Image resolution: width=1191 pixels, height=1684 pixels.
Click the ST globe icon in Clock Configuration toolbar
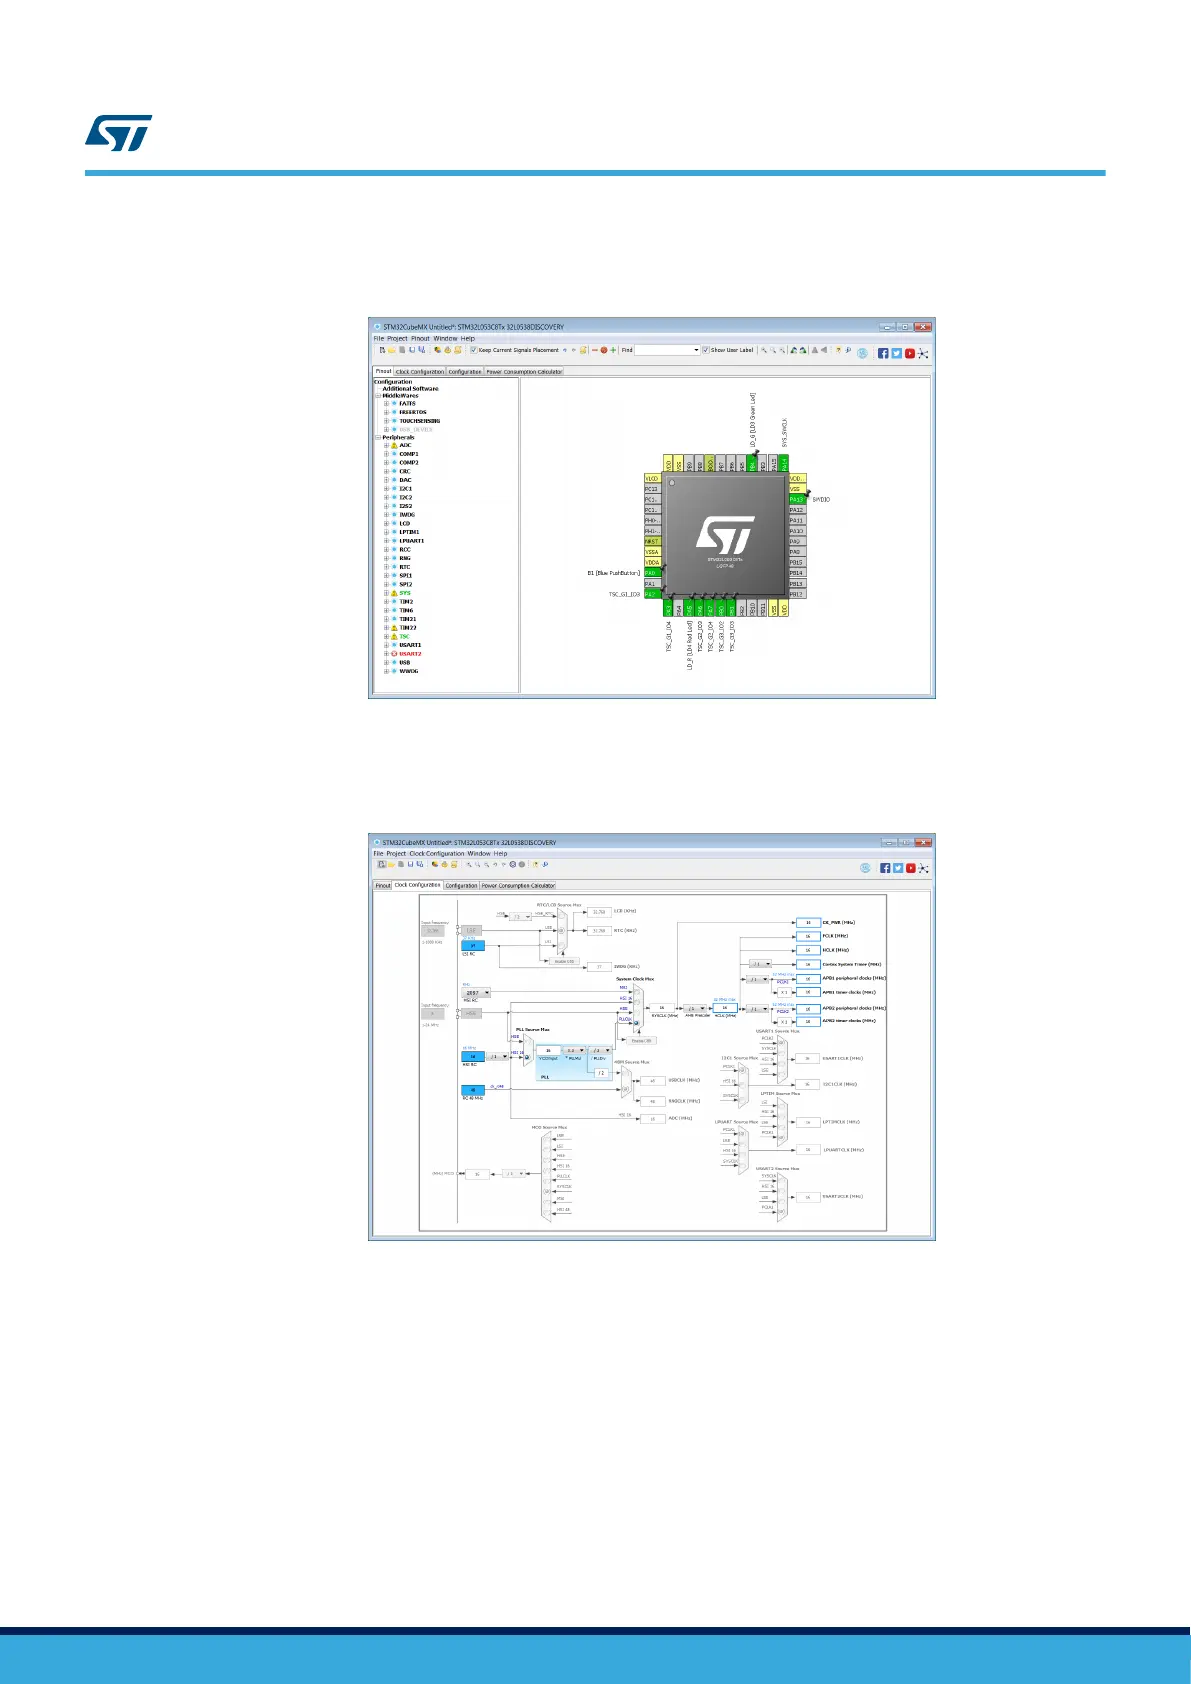(x=865, y=868)
